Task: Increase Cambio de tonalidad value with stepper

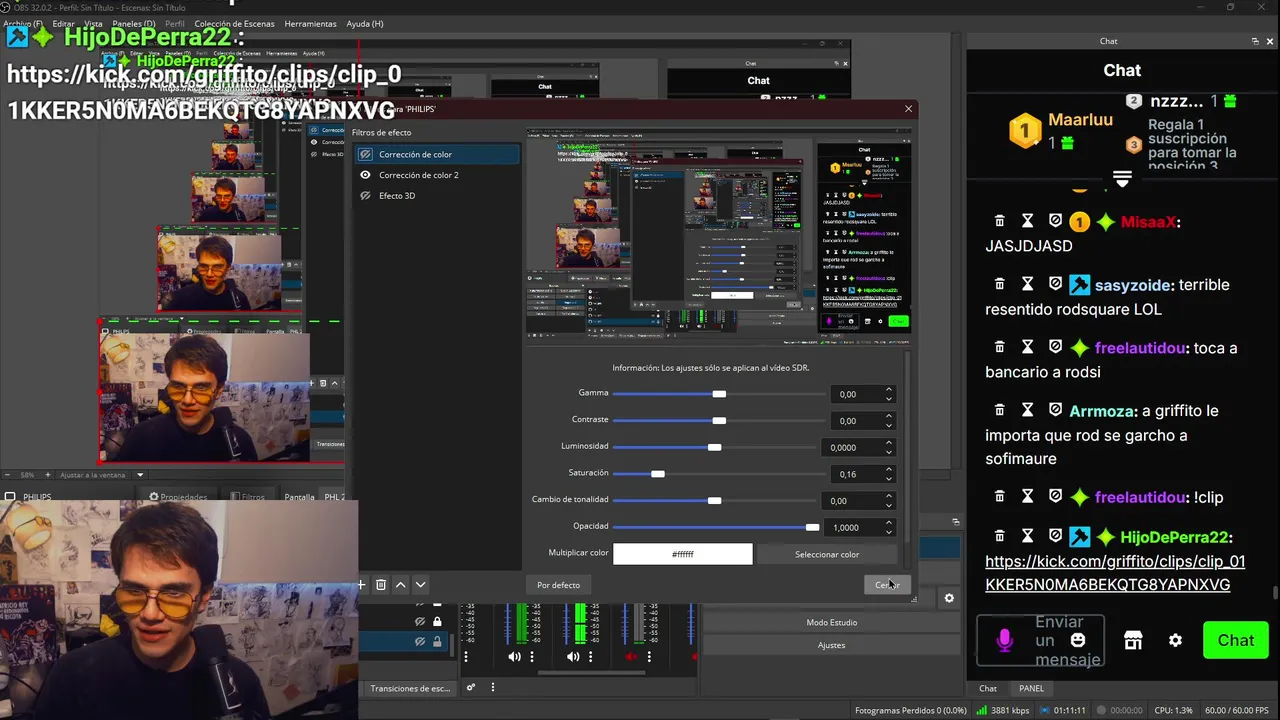Action: tap(889, 496)
